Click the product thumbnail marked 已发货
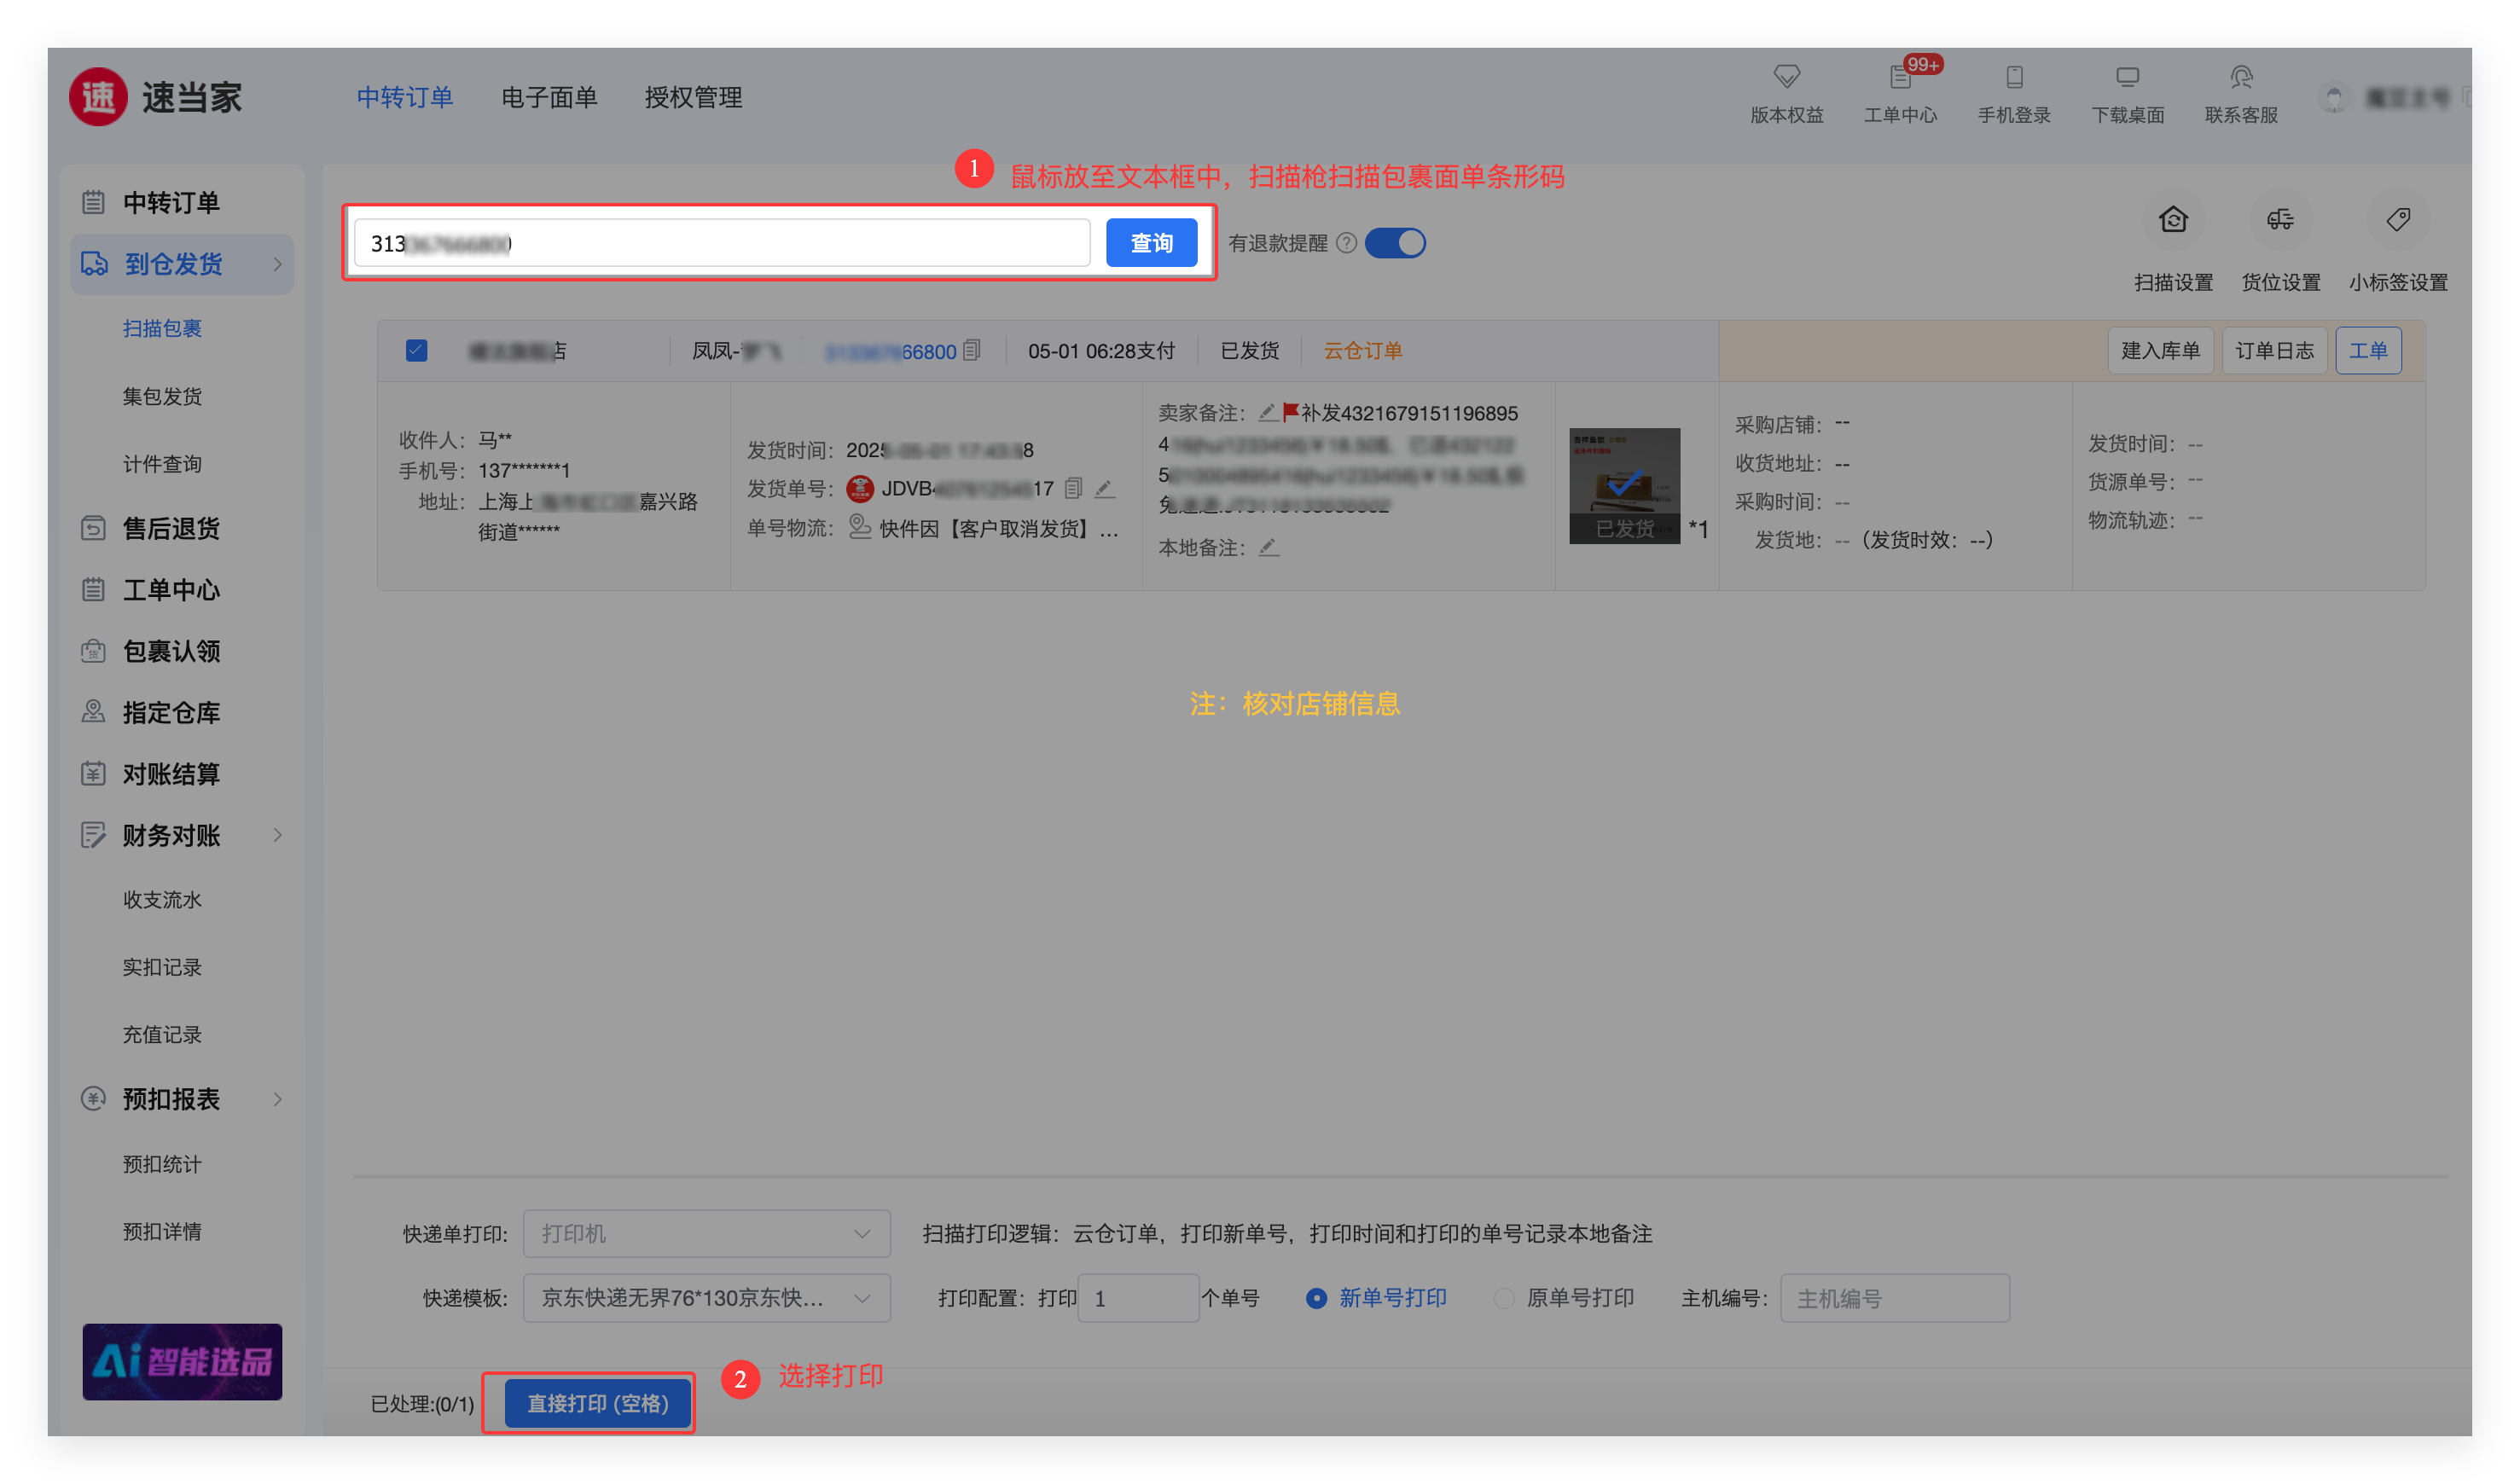Viewport: 2520px width, 1484px height. [x=1624, y=486]
